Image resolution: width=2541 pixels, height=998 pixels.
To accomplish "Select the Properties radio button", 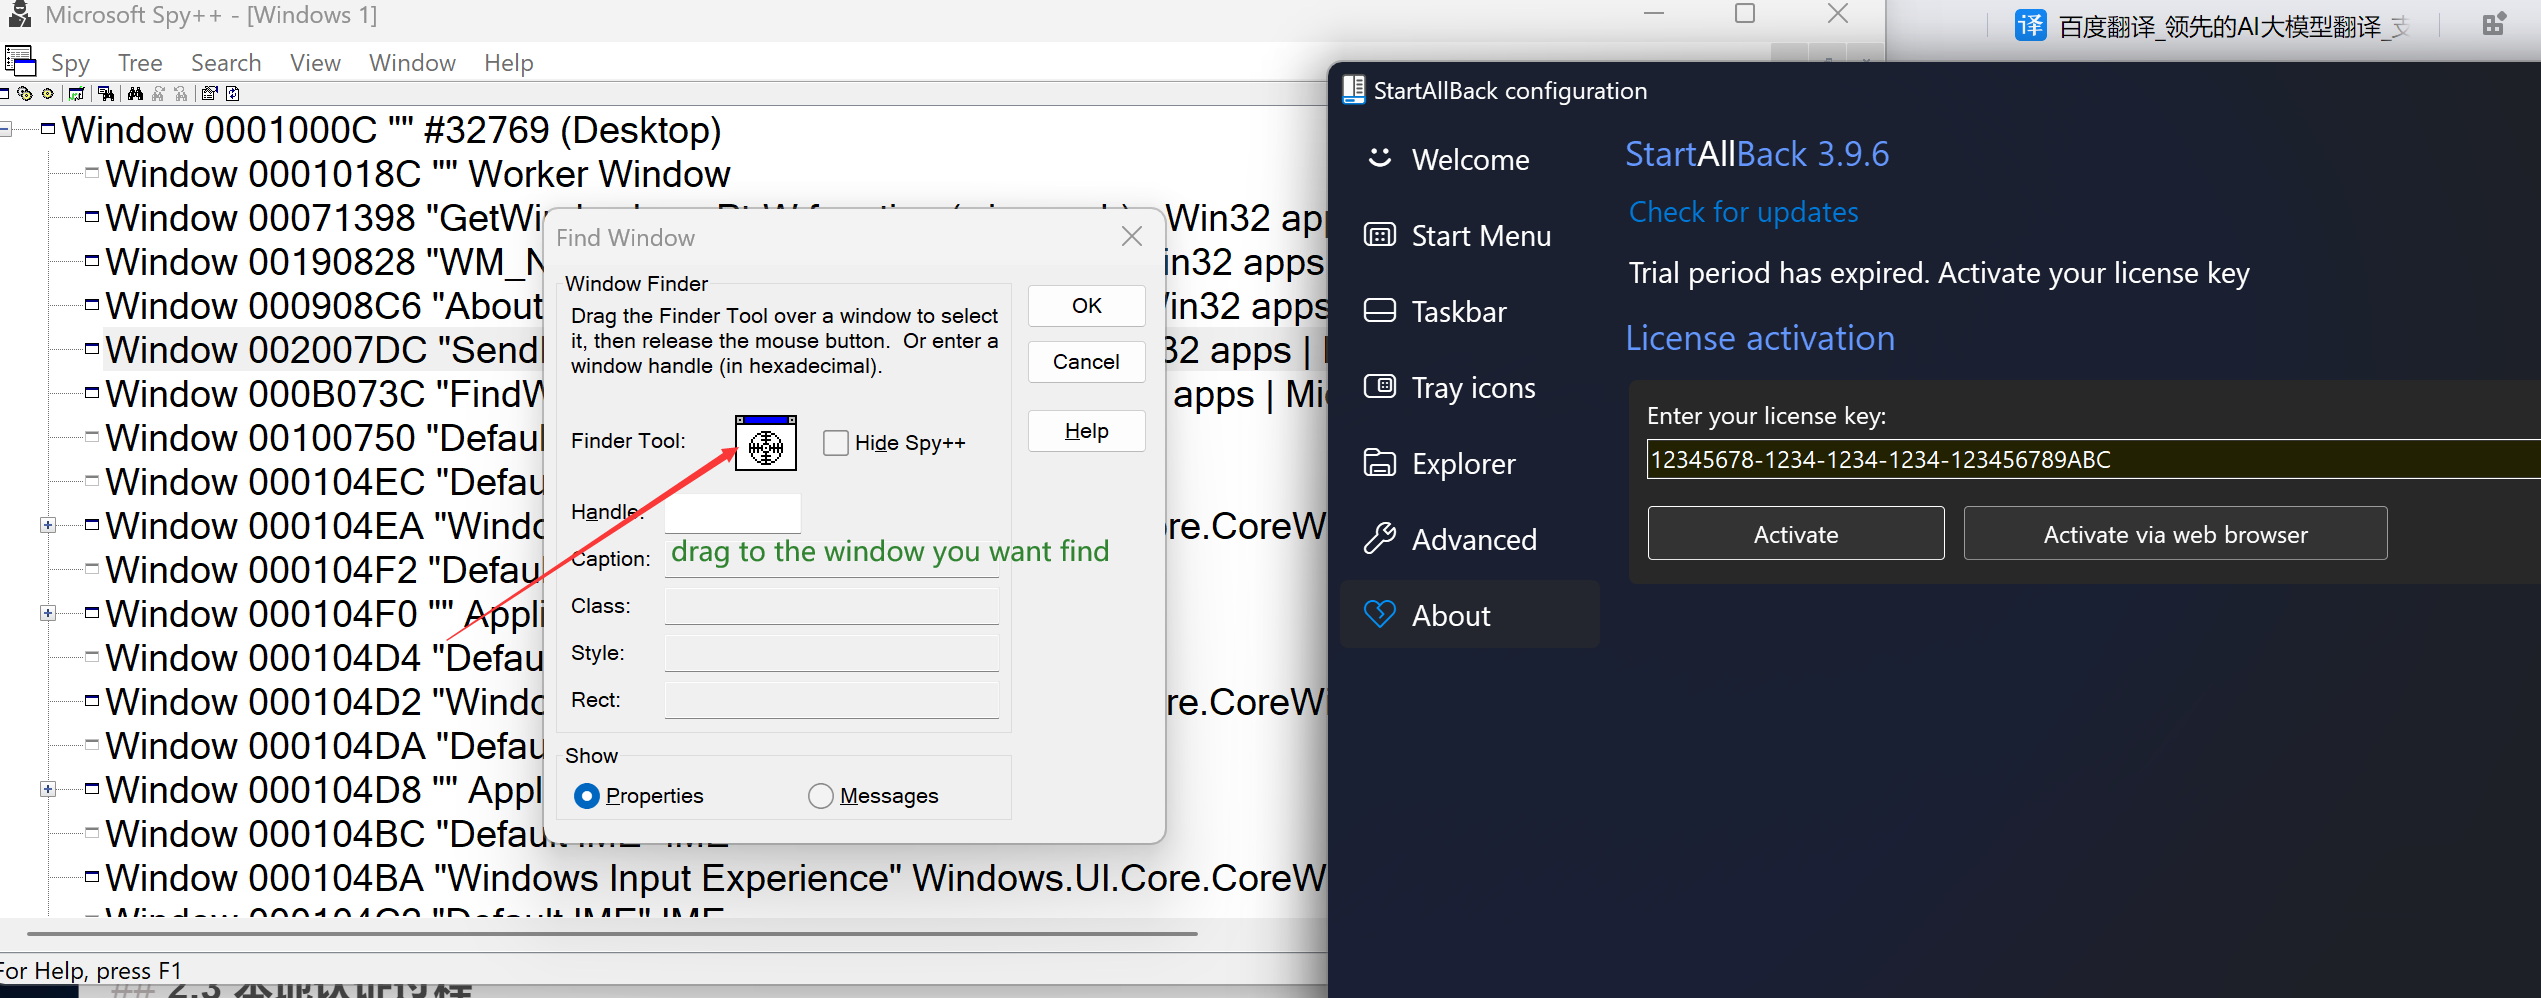I will click(x=587, y=796).
